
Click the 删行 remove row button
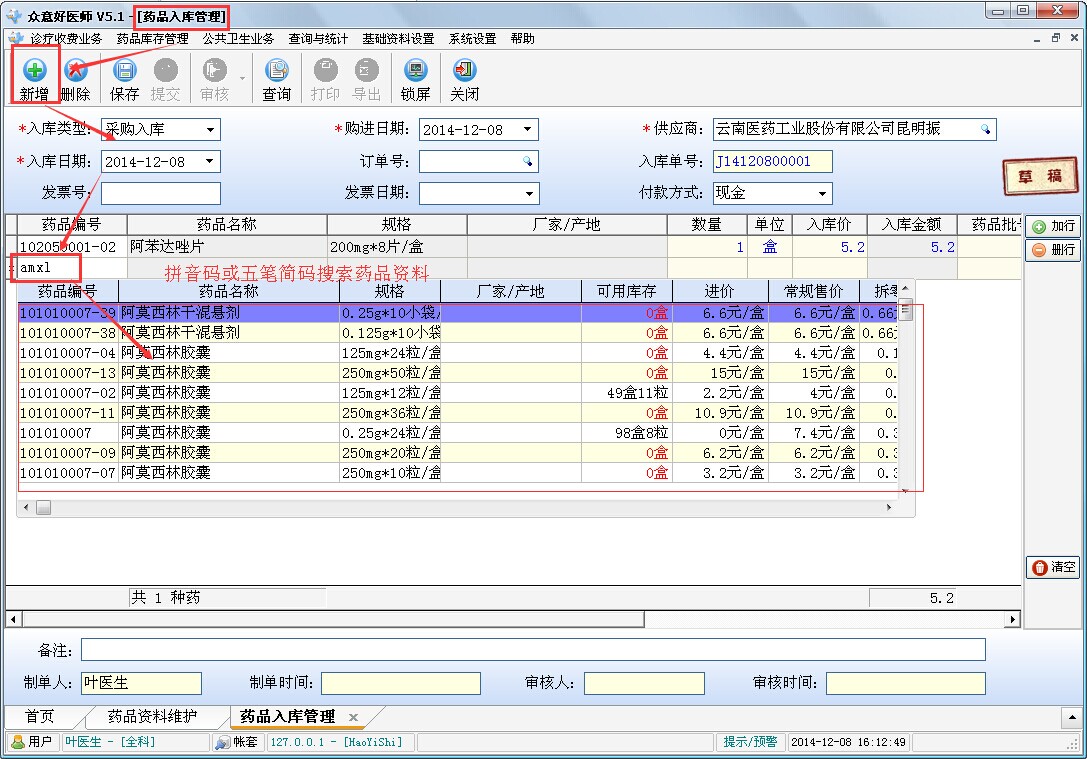1052,250
